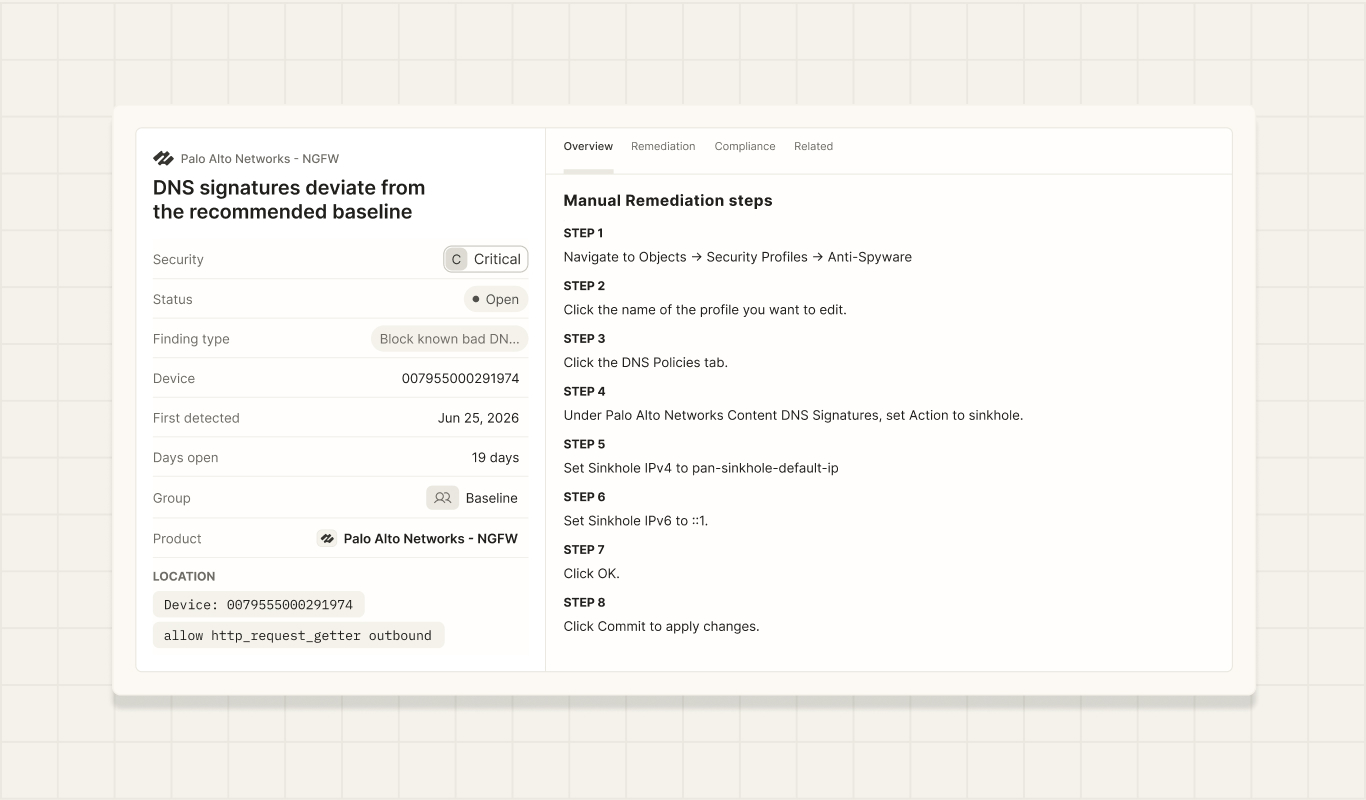1366x800 pixels.
Task: Select the Related tab
Action: pyautogui.click(x=813, y=146)
